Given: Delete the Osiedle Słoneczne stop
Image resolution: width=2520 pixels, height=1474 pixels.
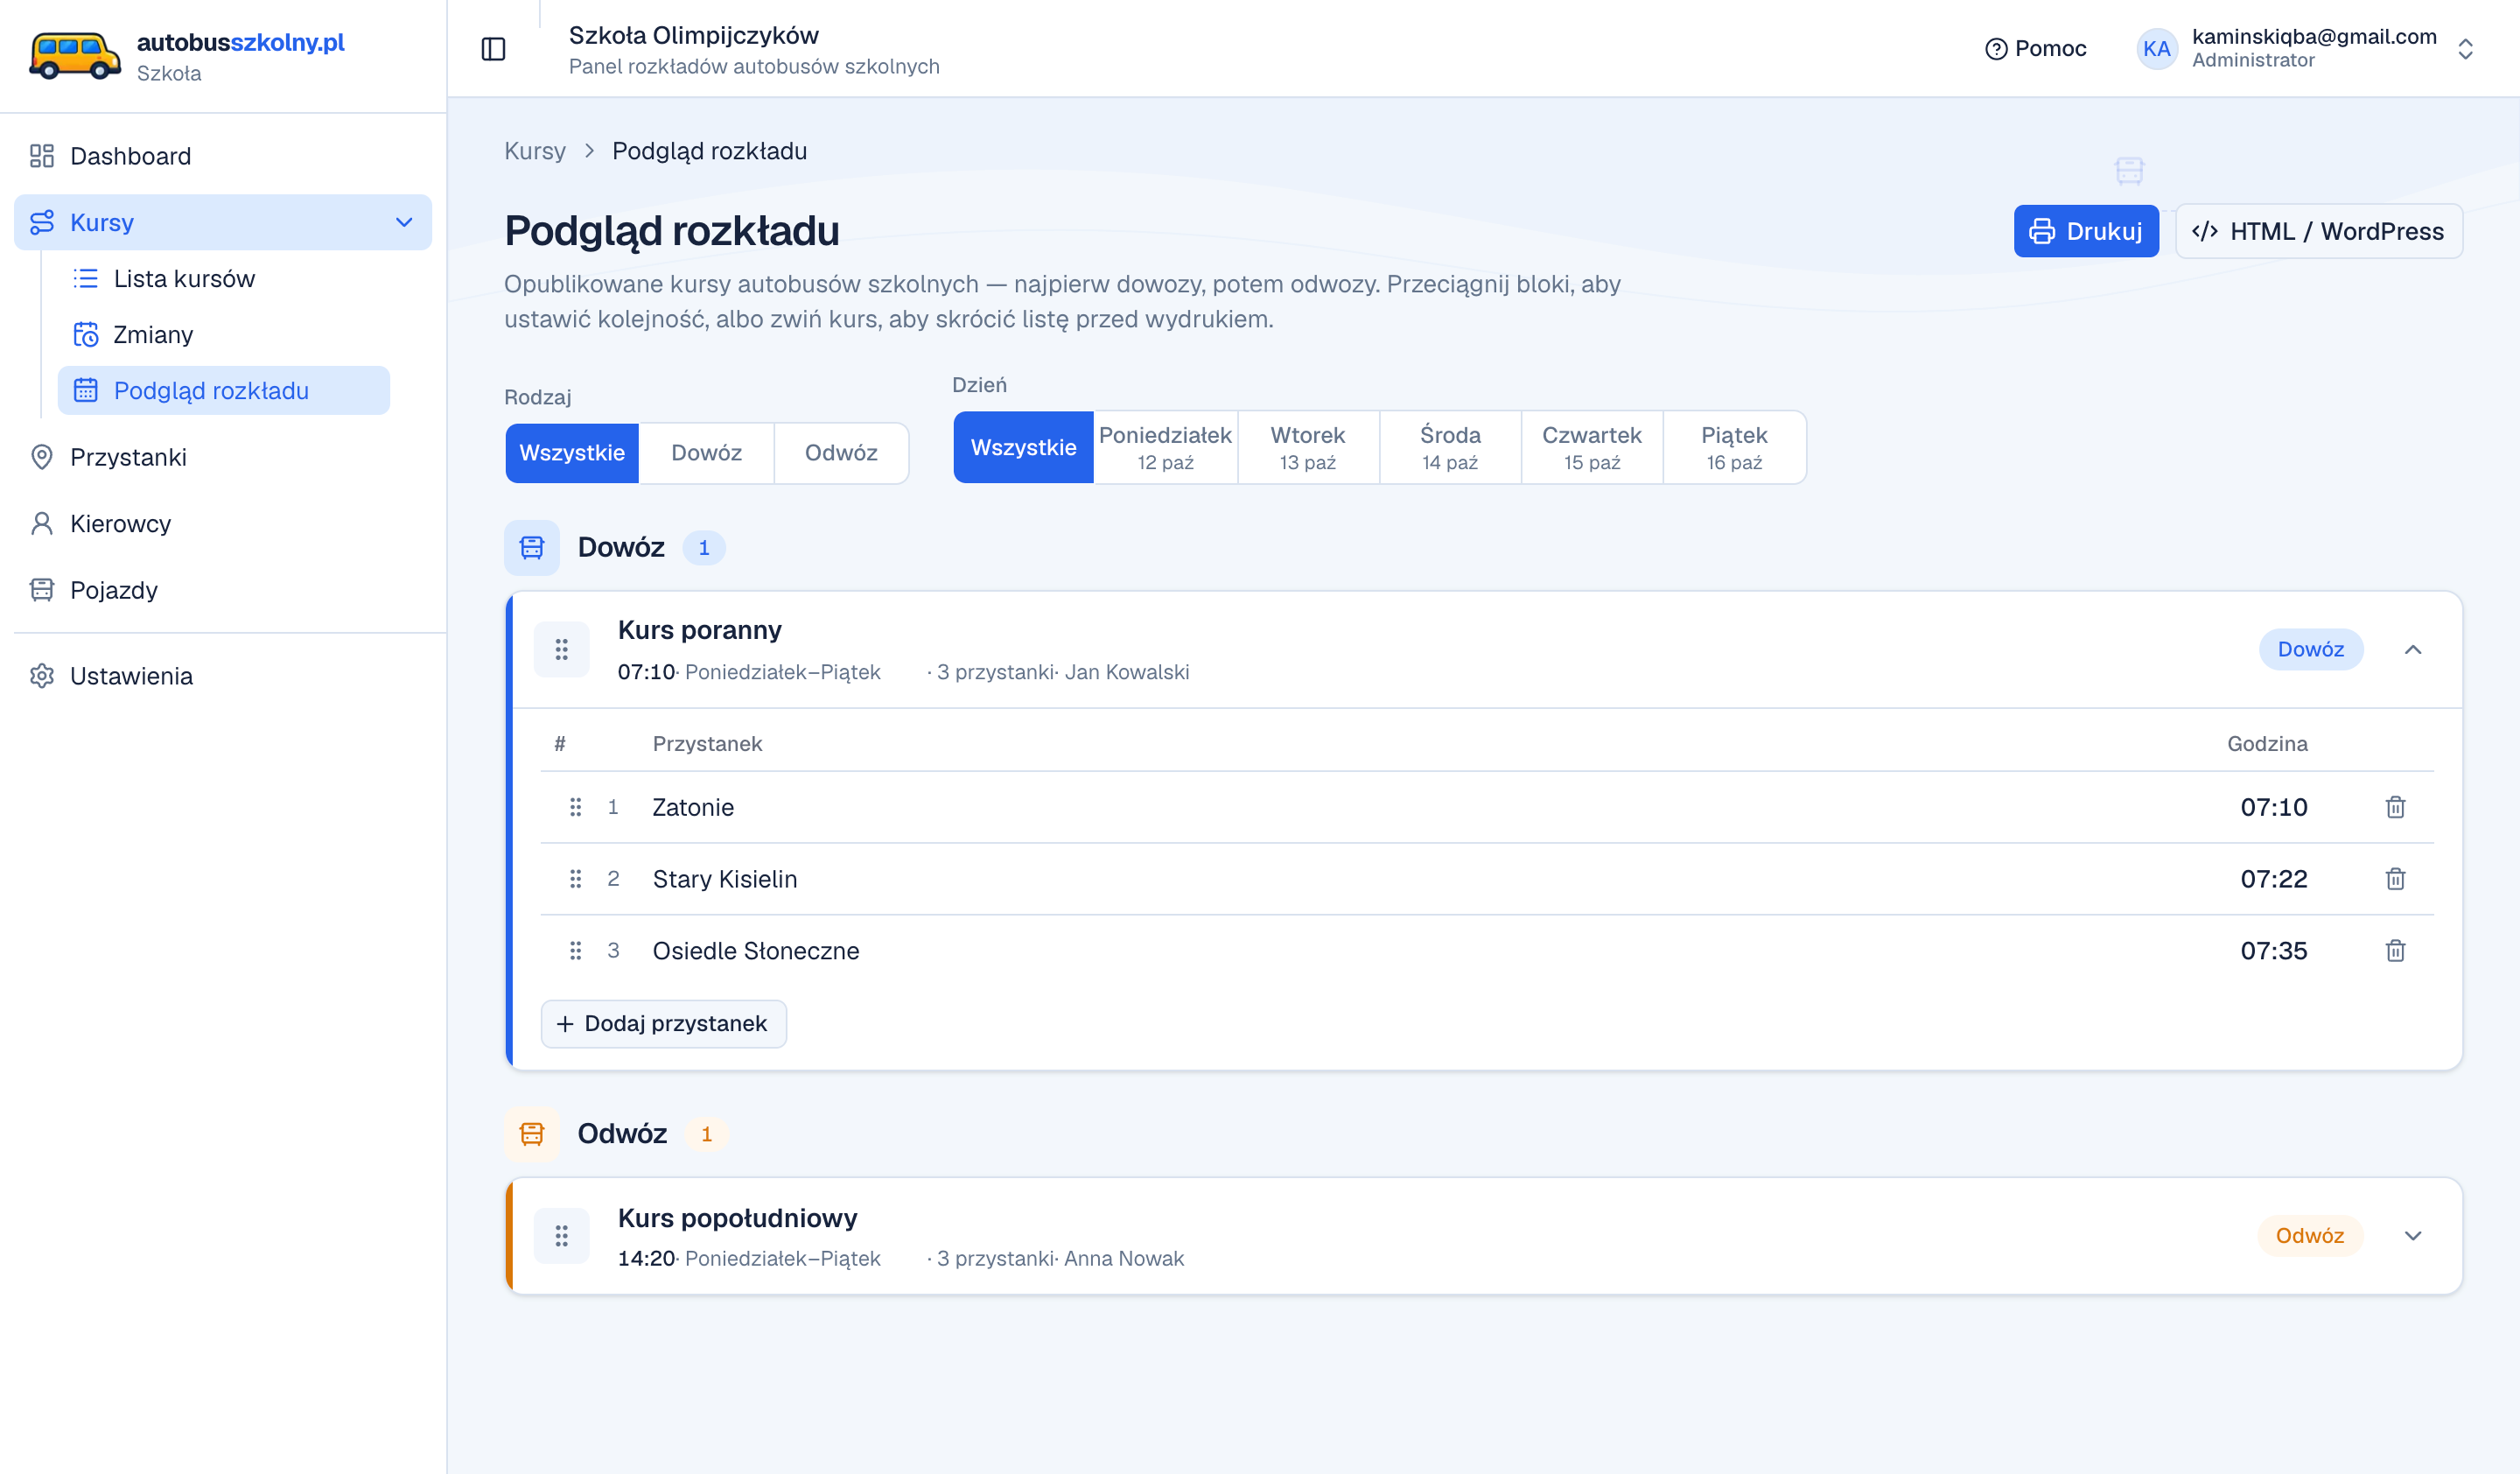Looking at the screenshot, I should pyautogui.click(x=2395, y=951).
